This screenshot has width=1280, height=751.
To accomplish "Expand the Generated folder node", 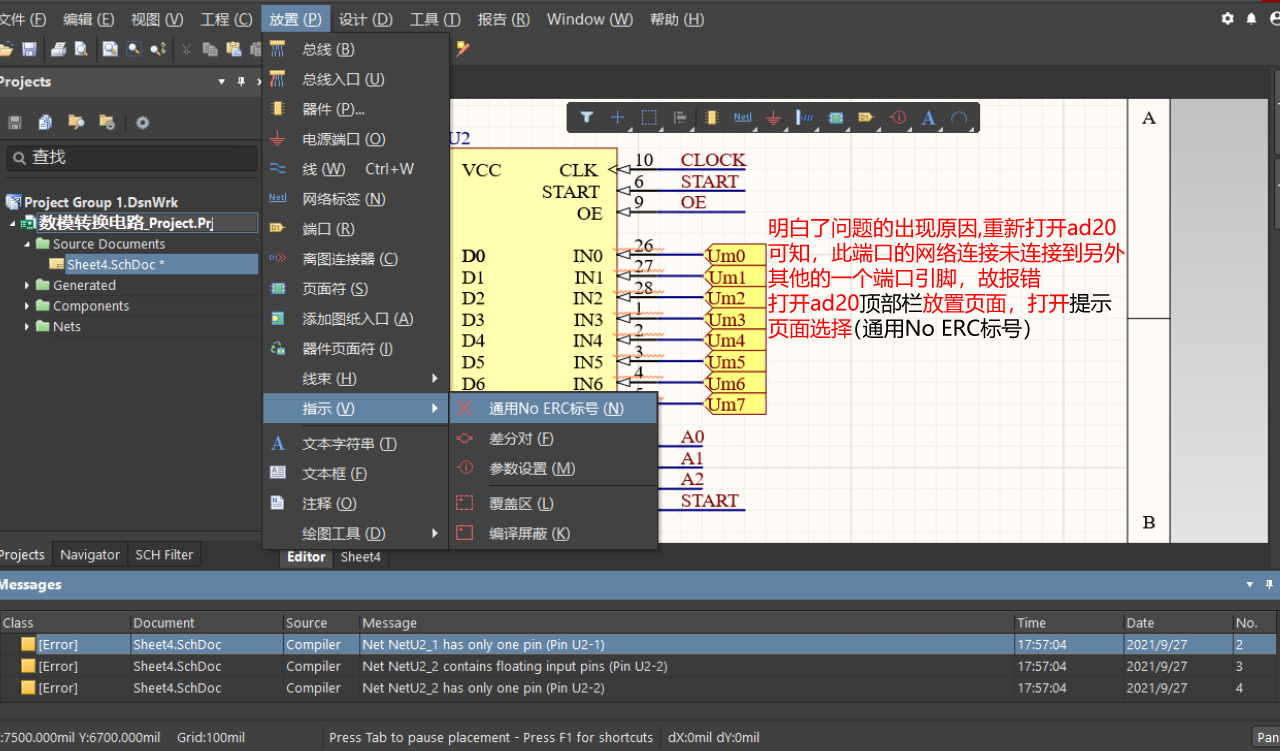I will click(28, 285).
